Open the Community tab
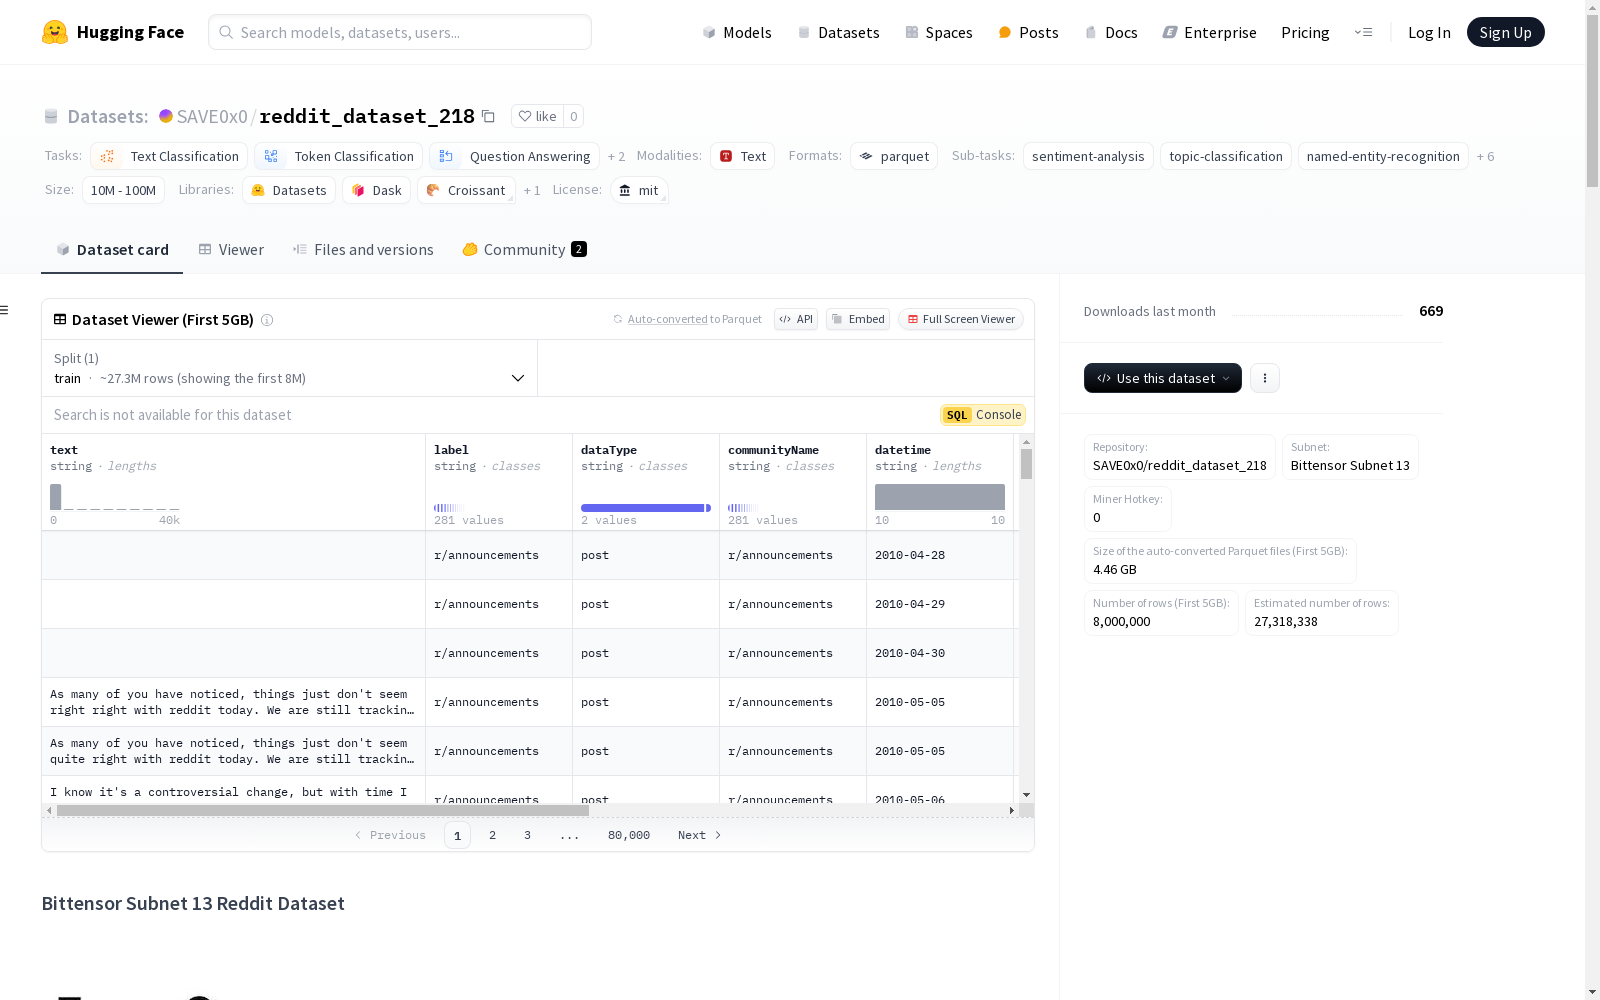The image size is (1600, 1000). click(525, 250)
